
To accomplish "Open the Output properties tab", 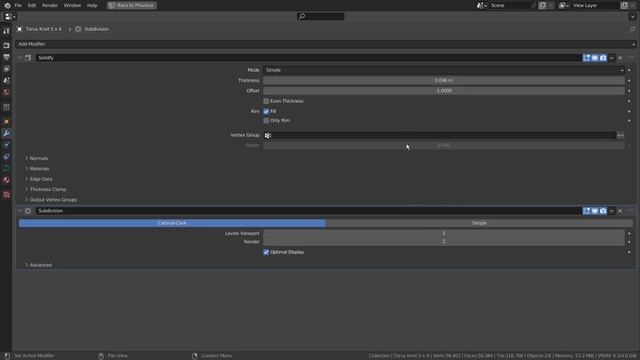I will point(6,57).
